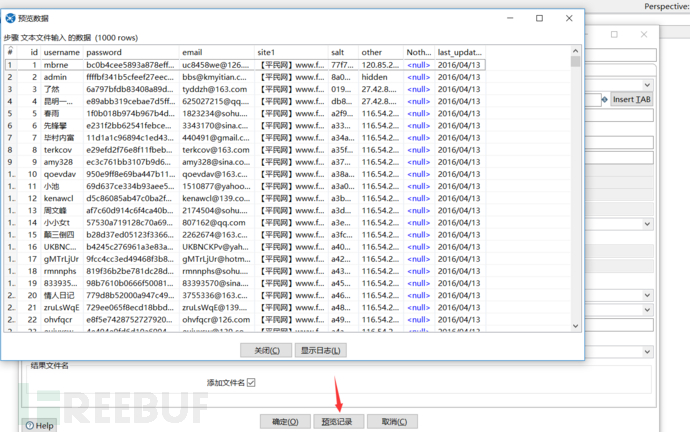
Task: Click email '807162@qq.com'
Action: coord(213,223)
